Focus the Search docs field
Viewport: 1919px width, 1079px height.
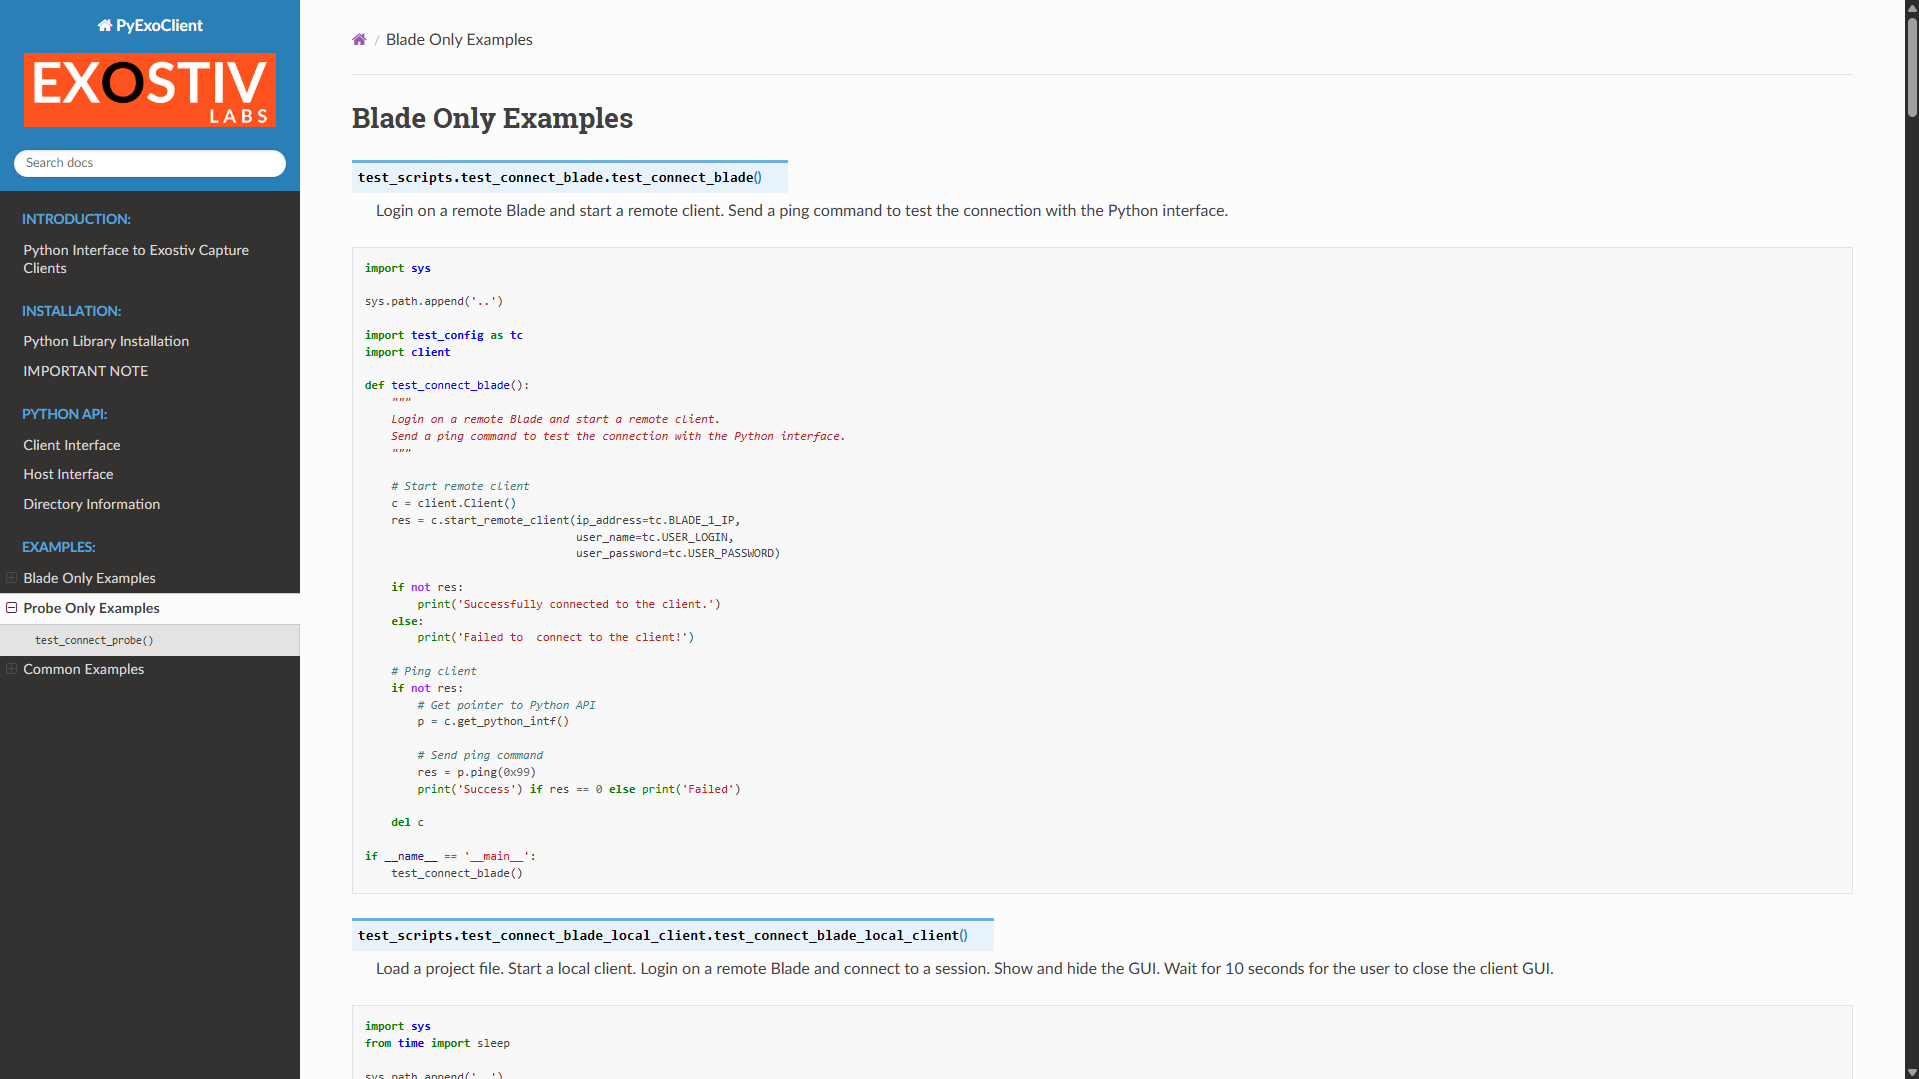150,163
